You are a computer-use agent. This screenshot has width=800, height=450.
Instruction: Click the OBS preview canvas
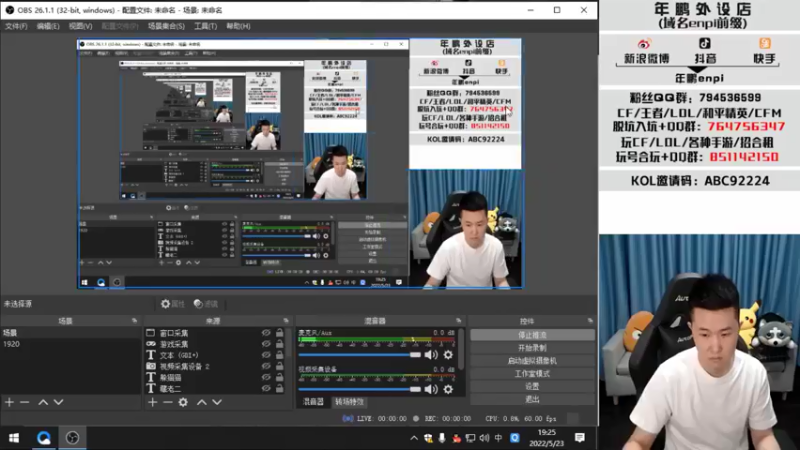300,163
